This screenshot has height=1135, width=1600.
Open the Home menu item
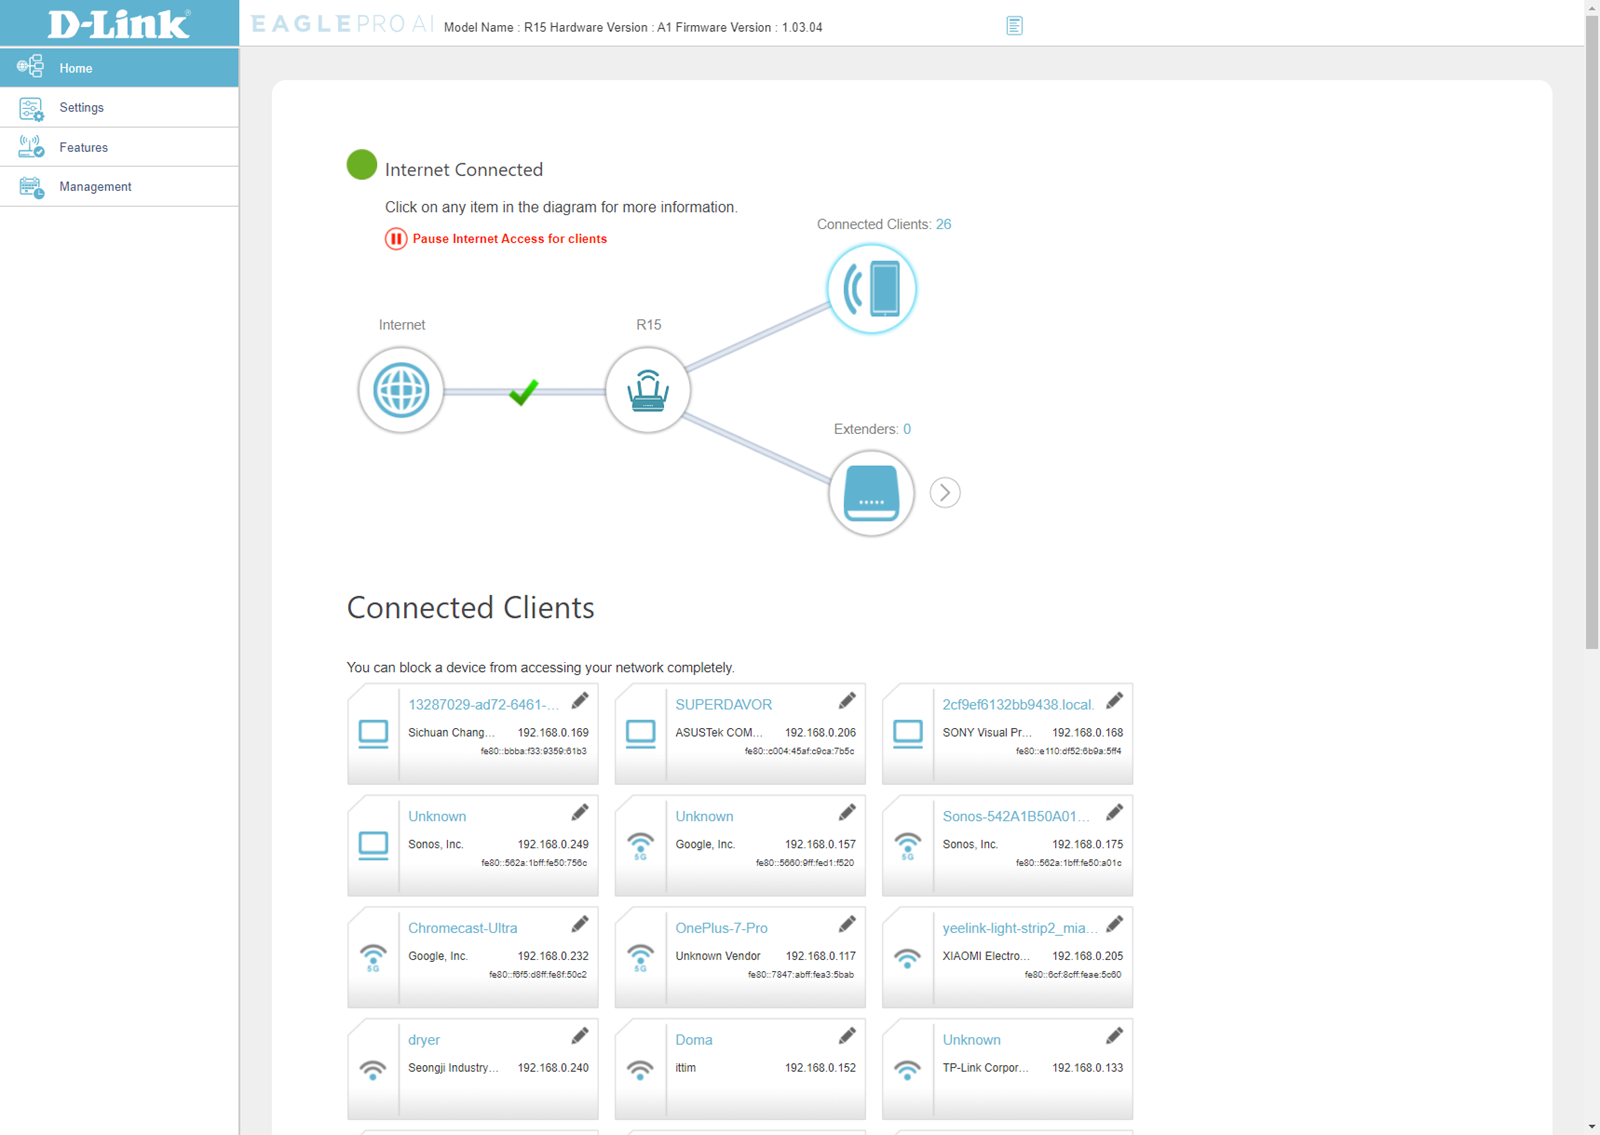pos(119,68)
